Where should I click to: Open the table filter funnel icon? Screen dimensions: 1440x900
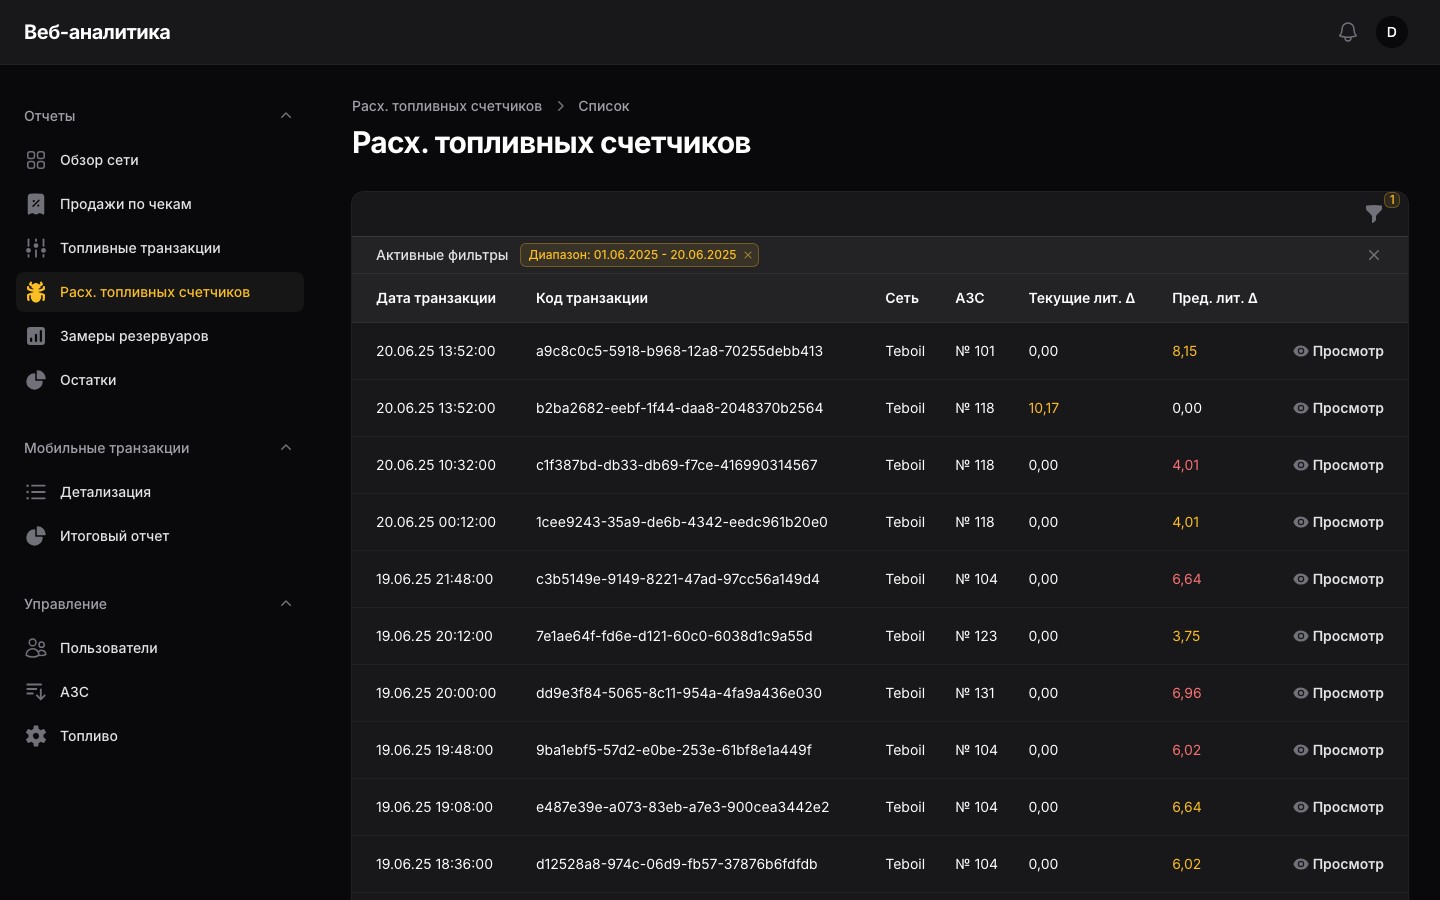click(x=1374, y=213)
